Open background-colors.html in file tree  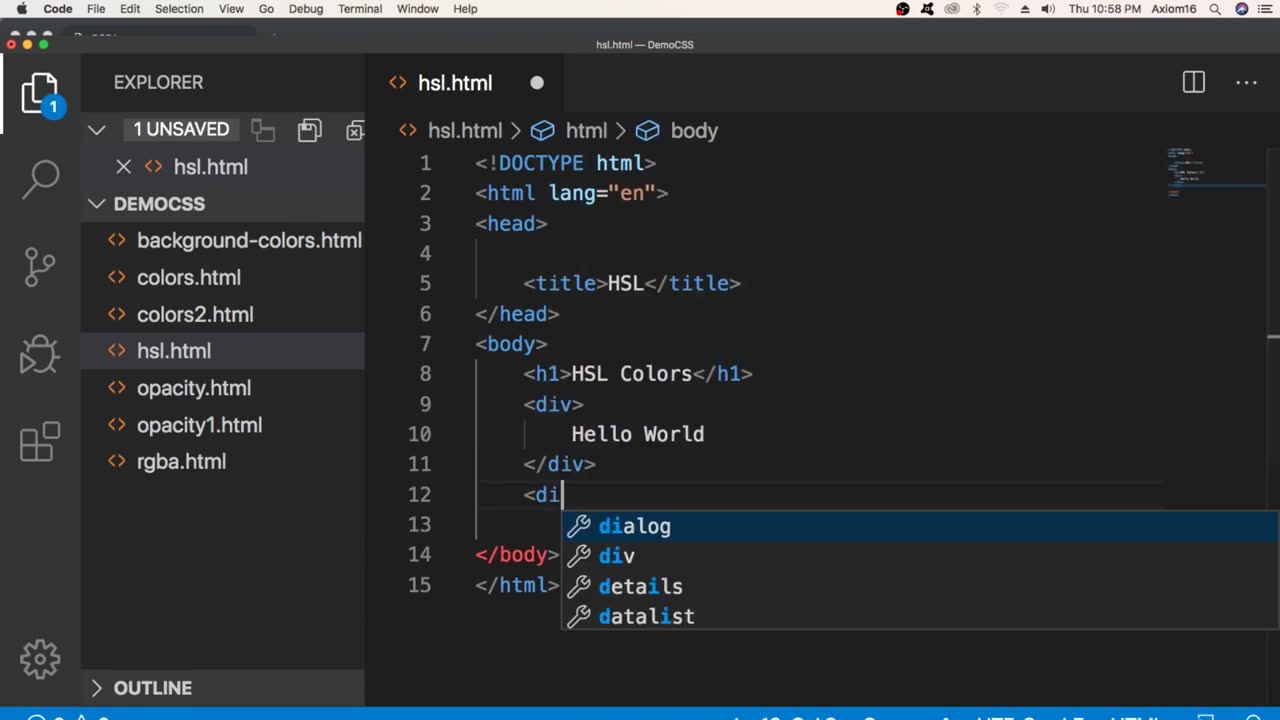pyautogui.click(x=223, y=241)
